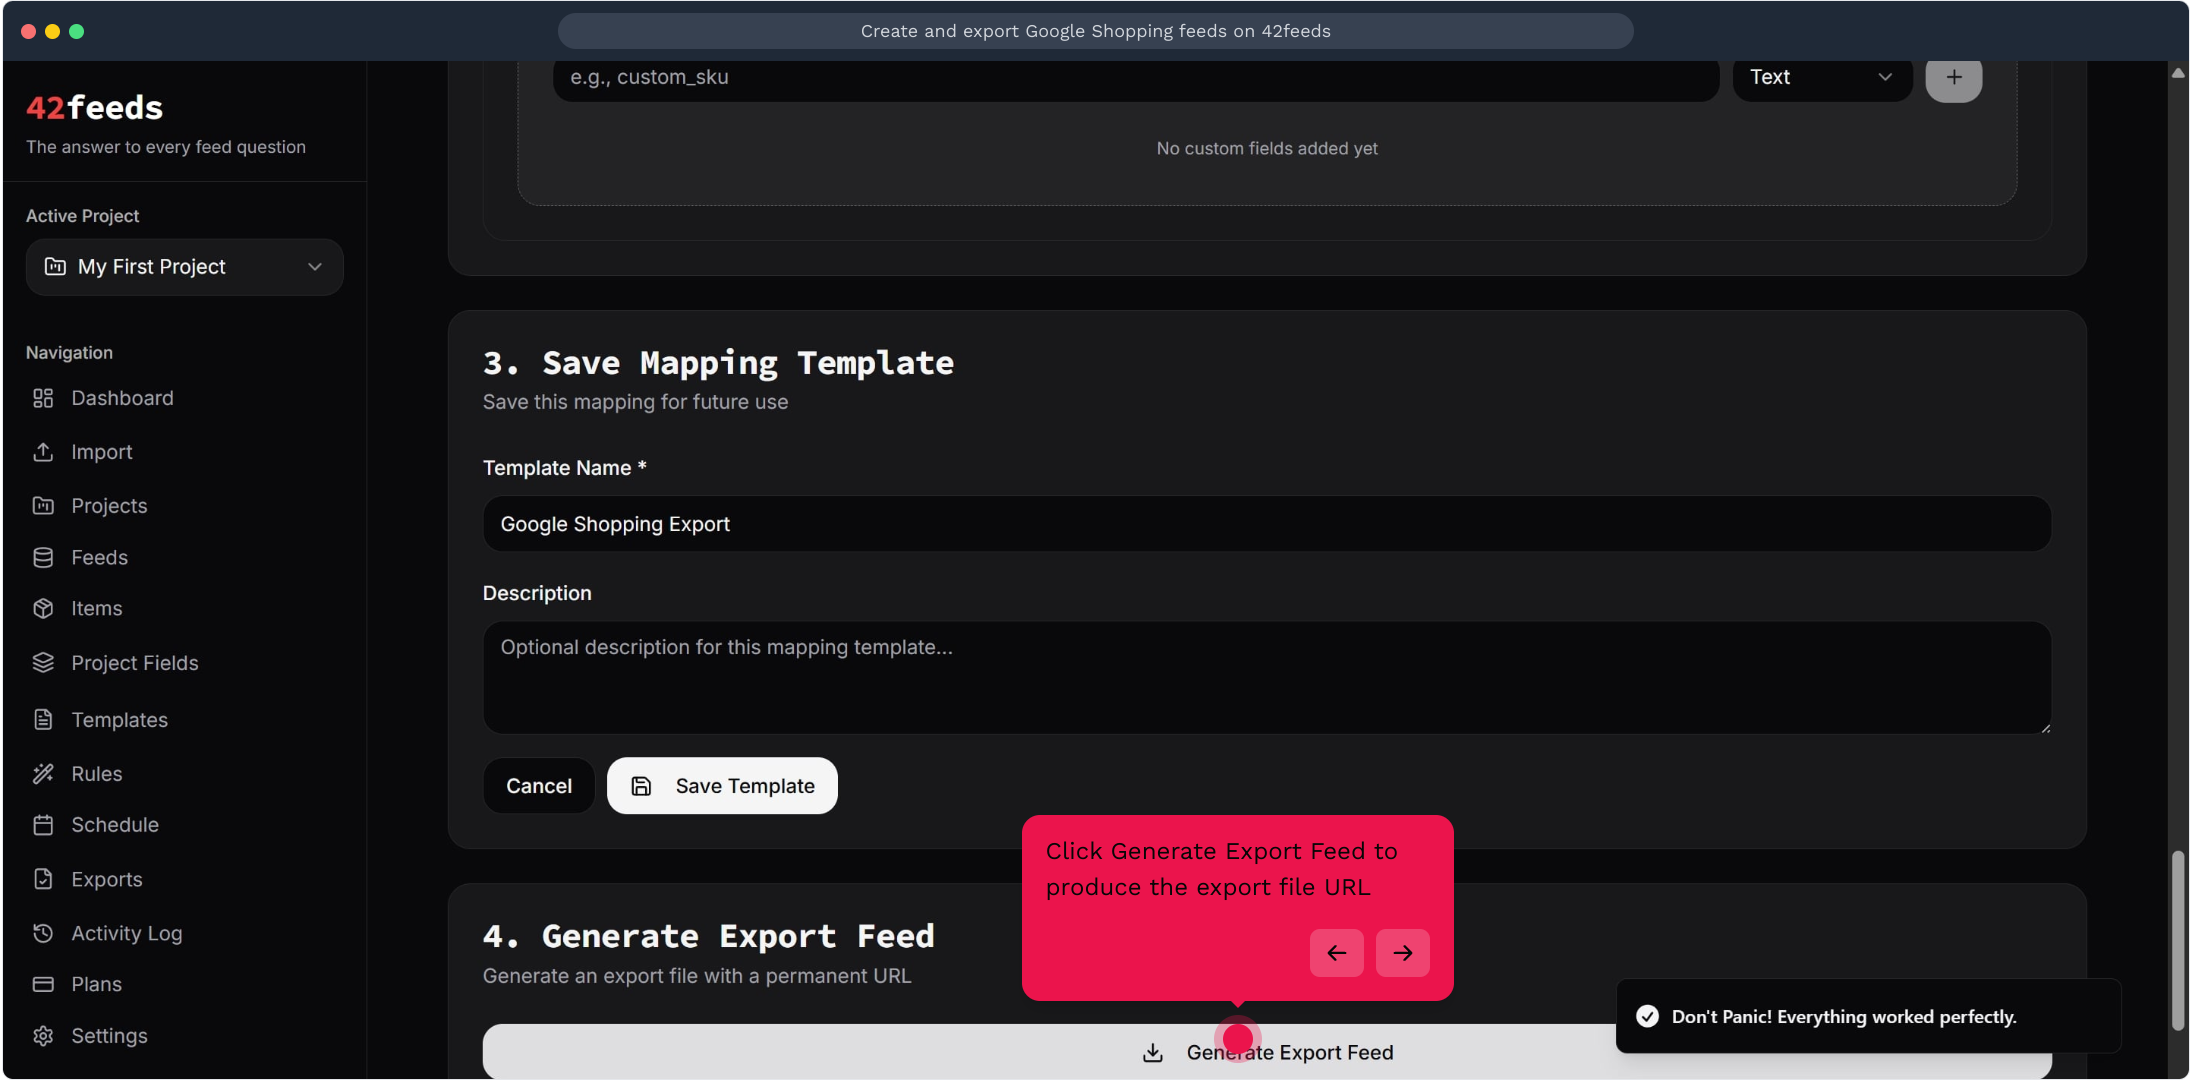
Task: Click the Cancel button
Action: (539, 786)
